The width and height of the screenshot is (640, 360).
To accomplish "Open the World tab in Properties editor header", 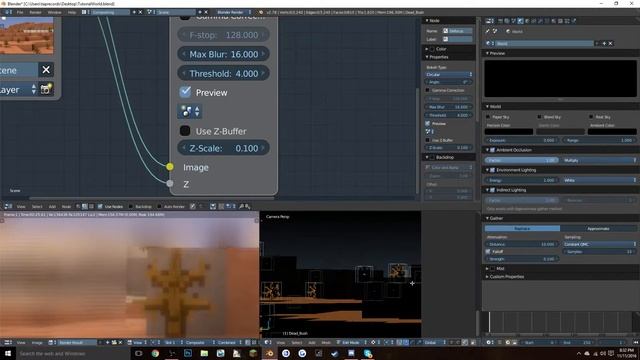I will click(520, 21).
